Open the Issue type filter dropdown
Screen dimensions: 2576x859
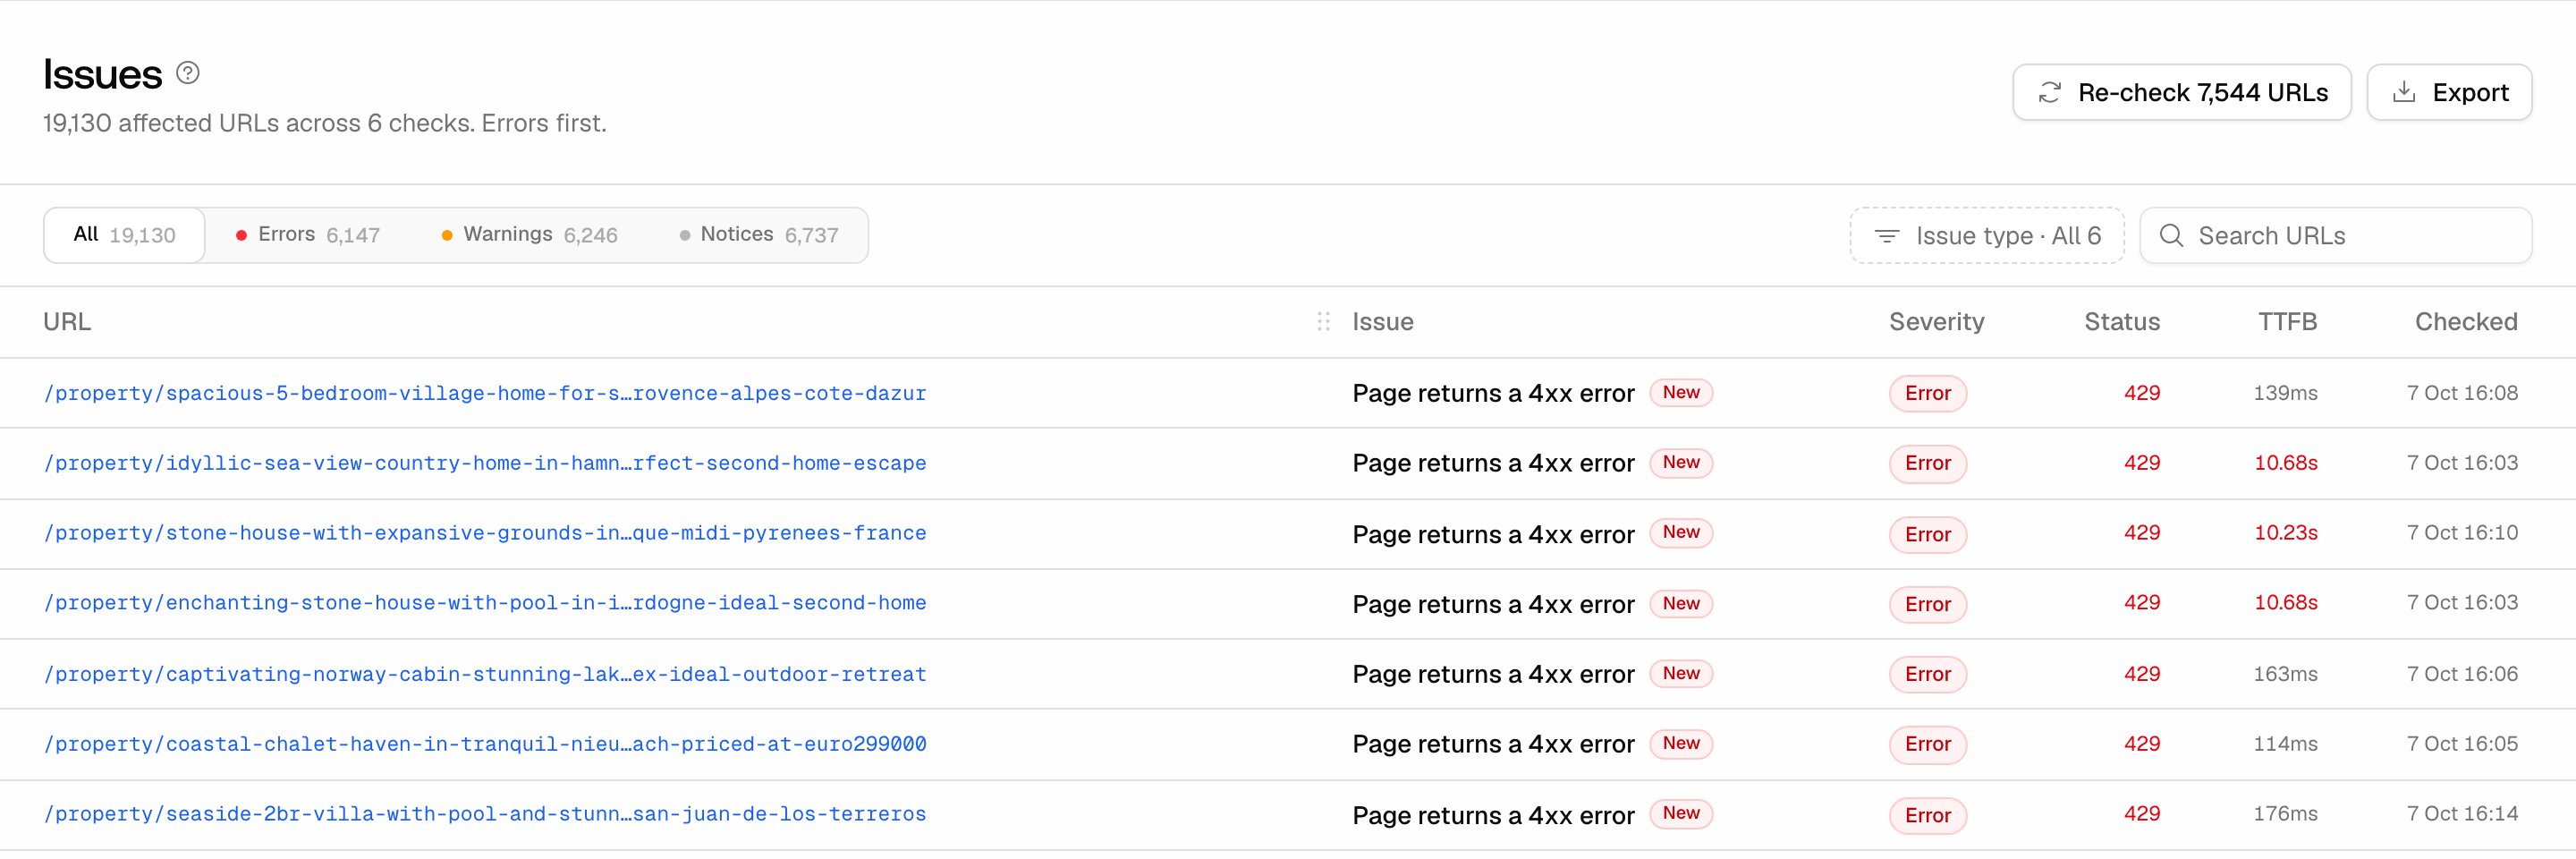tap(1987, 236)
